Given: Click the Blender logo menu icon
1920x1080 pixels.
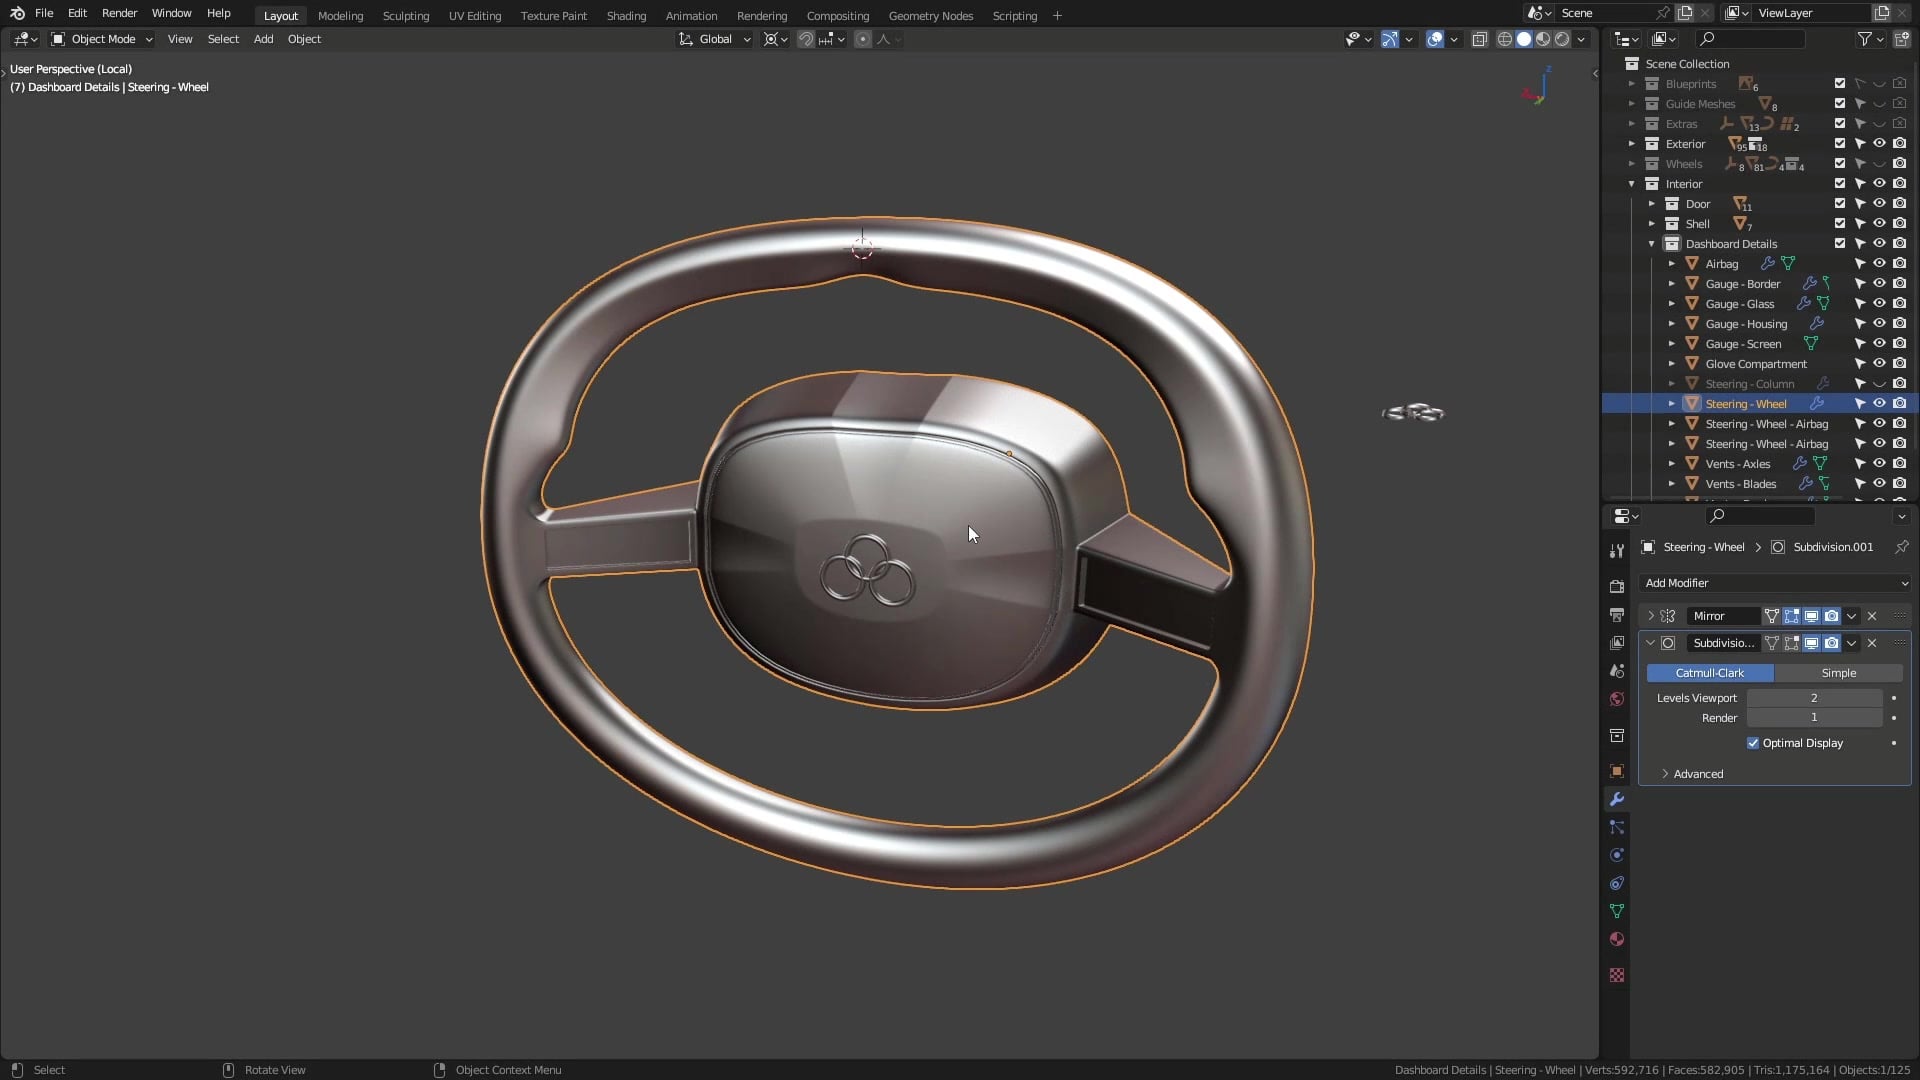Looking at the screenshot, I should 17,13.
